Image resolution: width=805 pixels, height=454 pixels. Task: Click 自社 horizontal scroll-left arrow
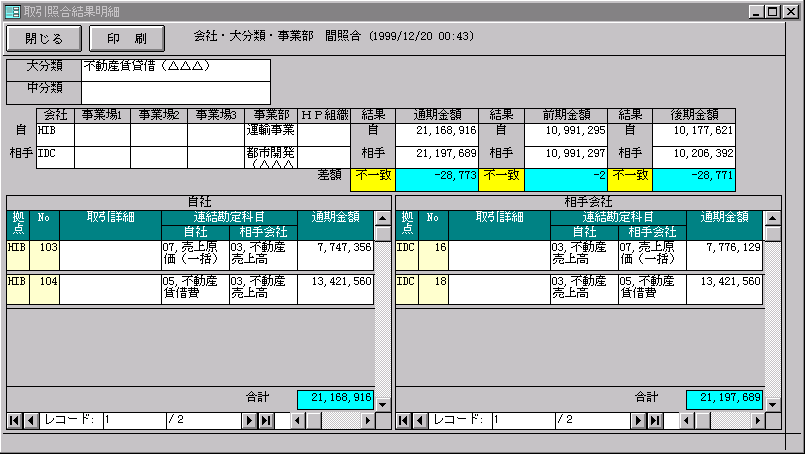(298, 421)
